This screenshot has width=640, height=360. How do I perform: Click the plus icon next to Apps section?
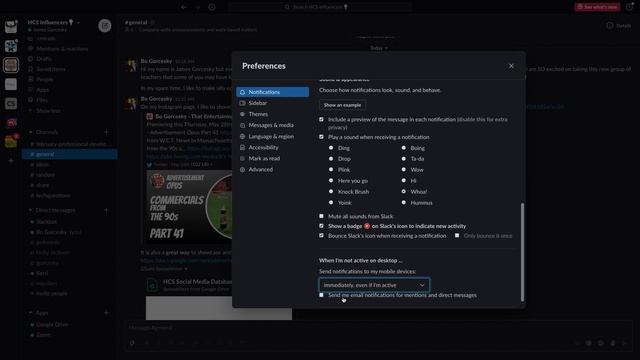click(106, 313)
